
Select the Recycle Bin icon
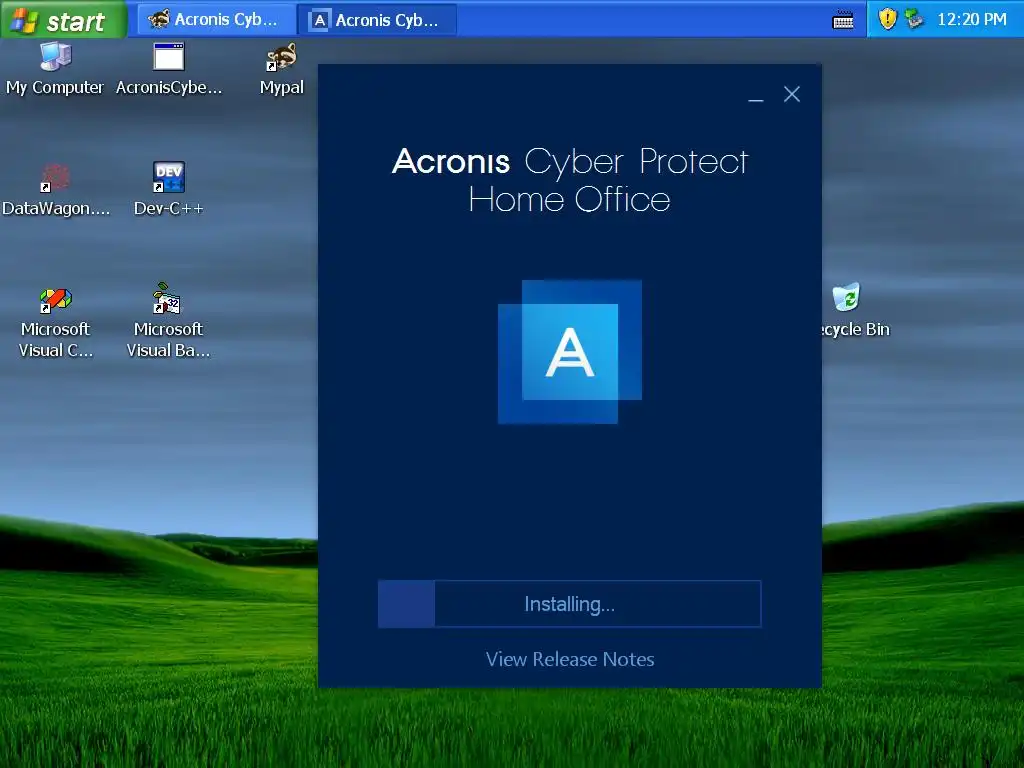coord(855,310)
